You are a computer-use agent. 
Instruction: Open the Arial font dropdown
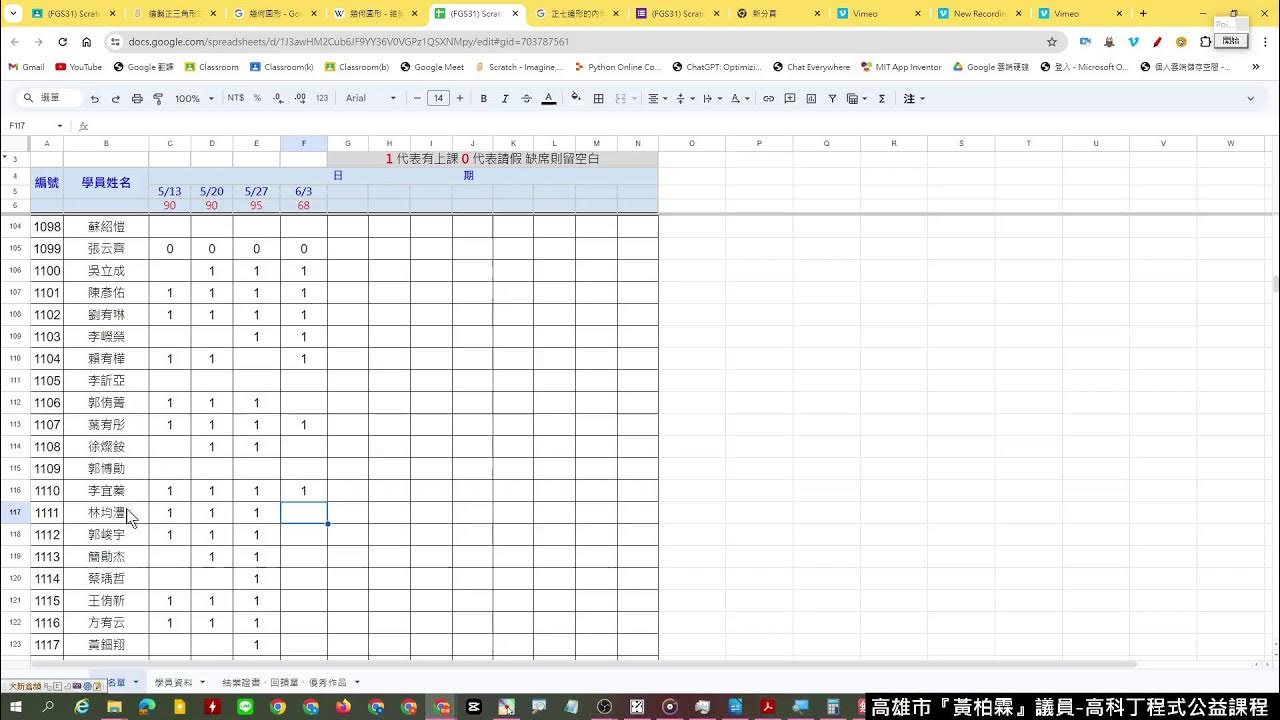click(x=371, y=98)
